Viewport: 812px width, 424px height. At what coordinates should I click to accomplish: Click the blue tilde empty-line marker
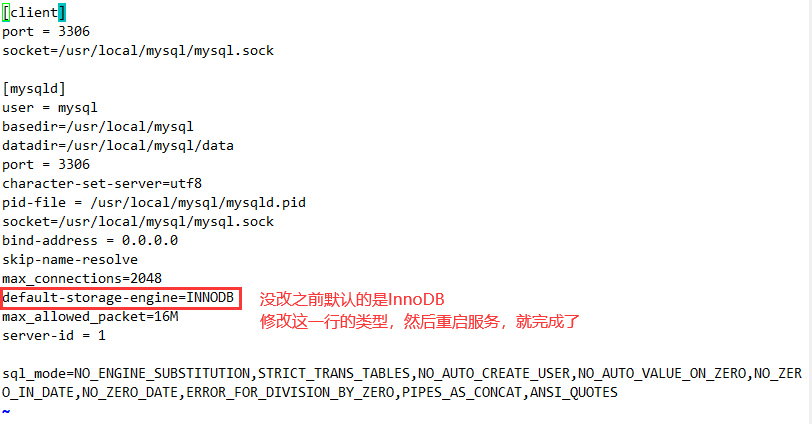(x=6, y=412)
